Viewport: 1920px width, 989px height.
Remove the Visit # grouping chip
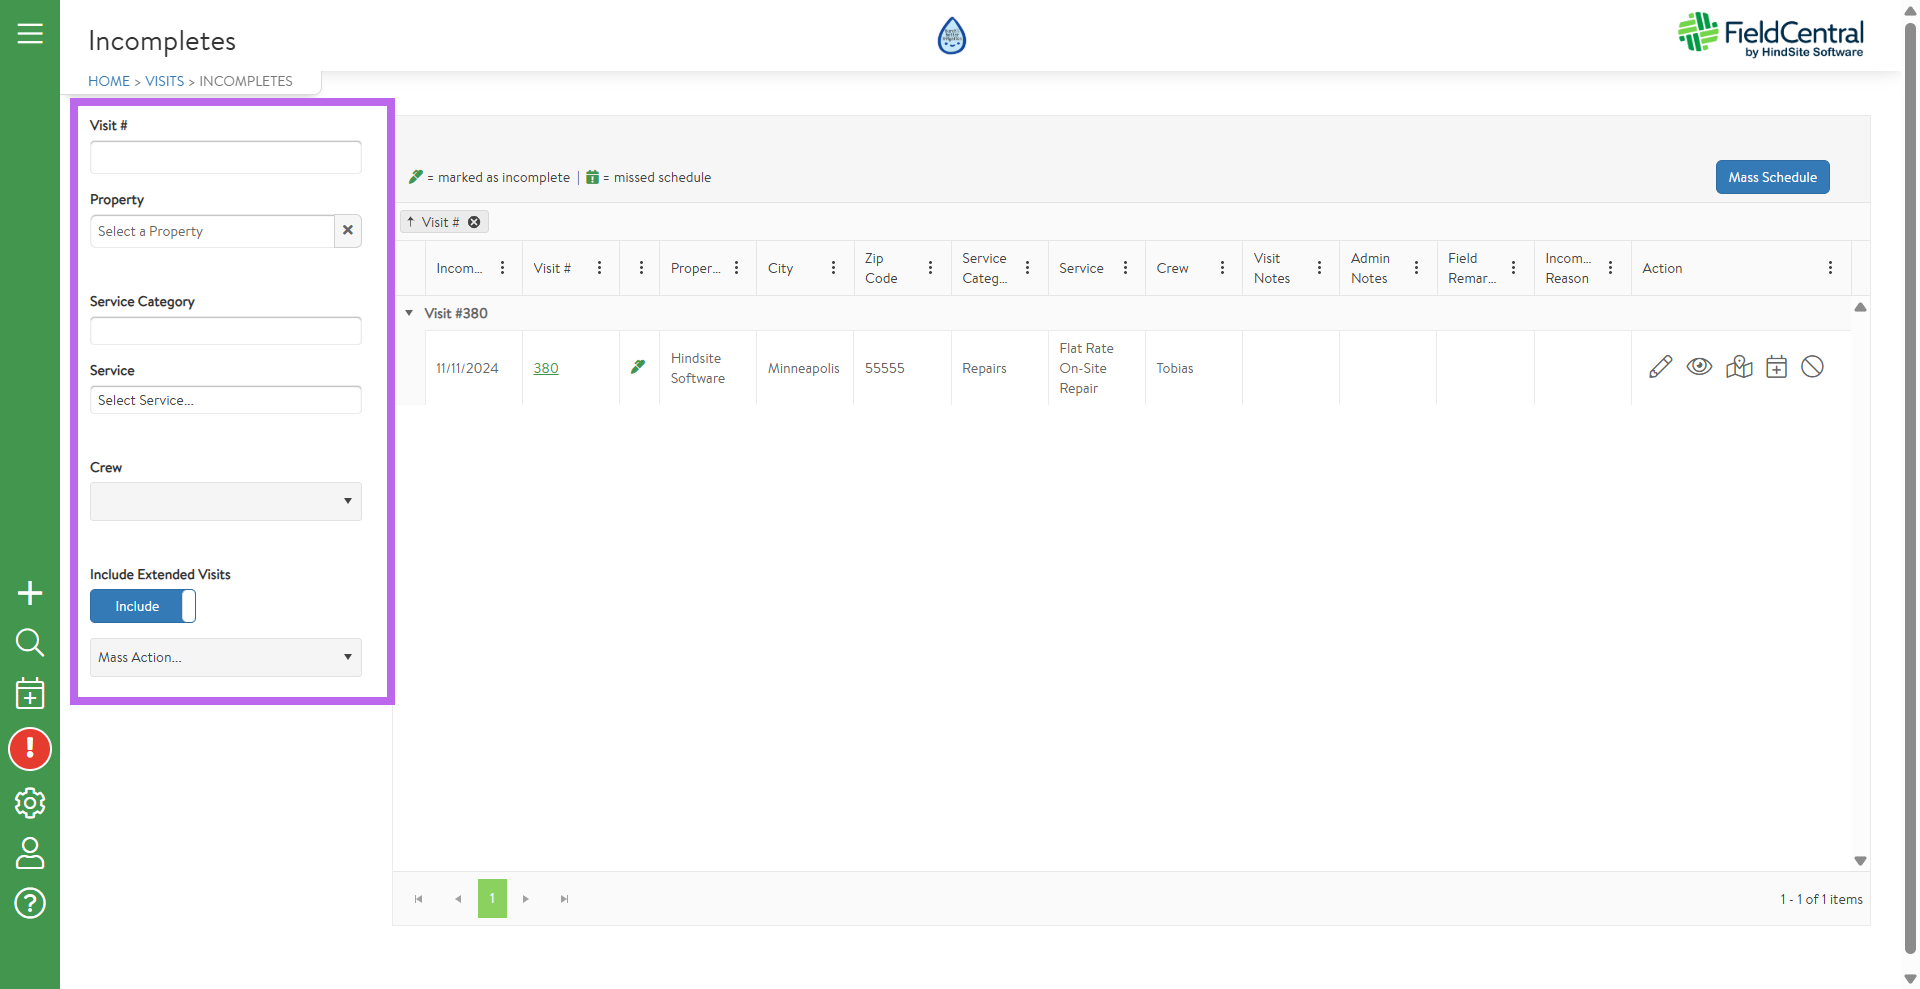[x=474, y=222]
